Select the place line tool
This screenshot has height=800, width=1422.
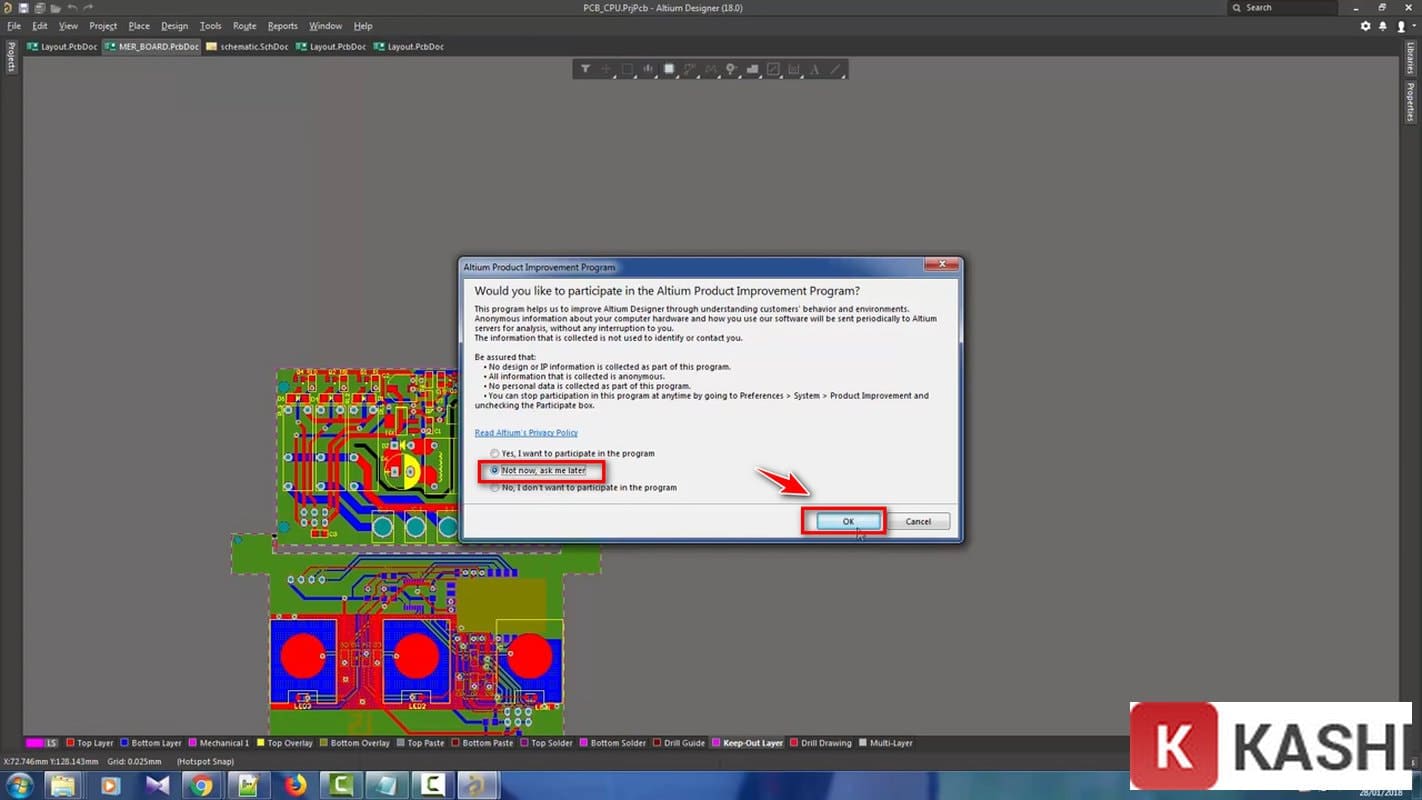tap(836, 69)
